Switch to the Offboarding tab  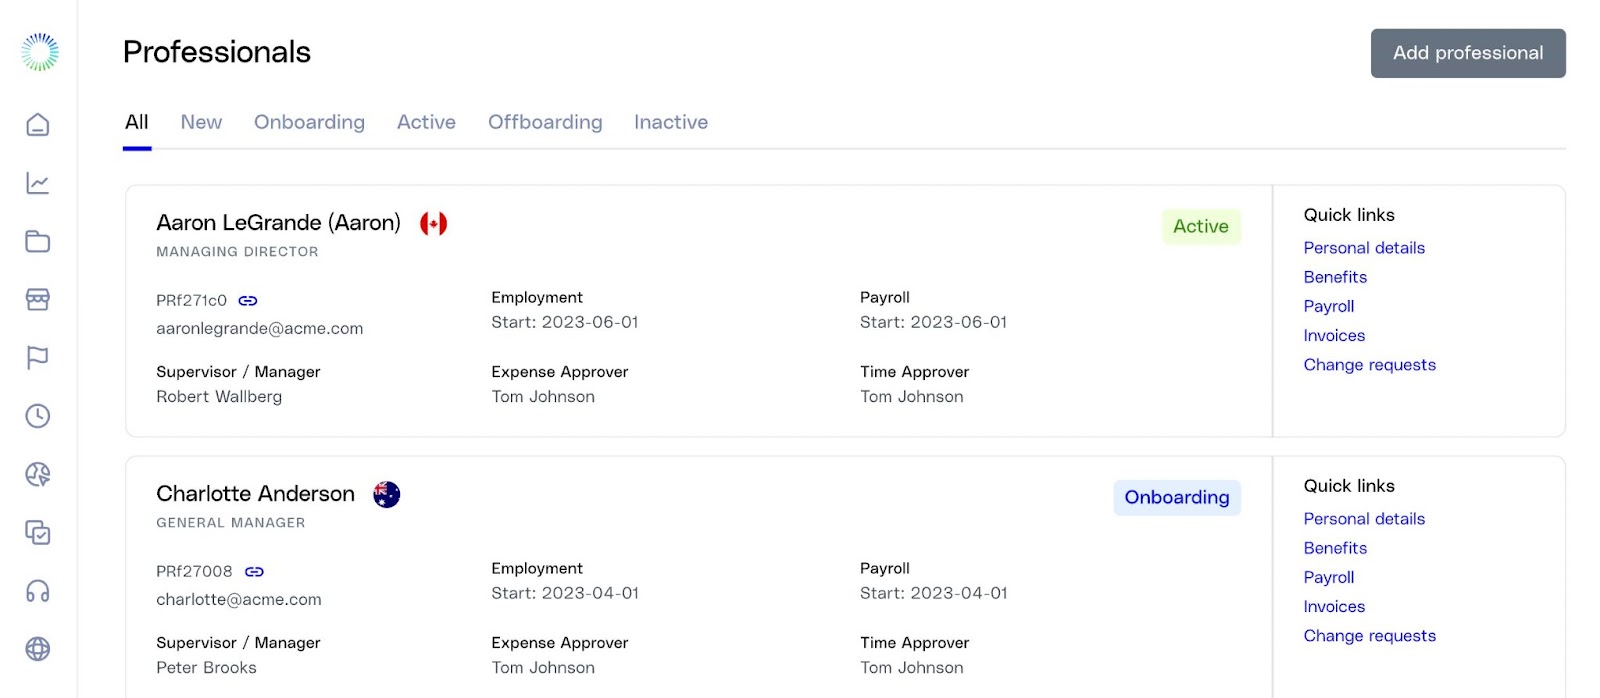pos(545,122)
